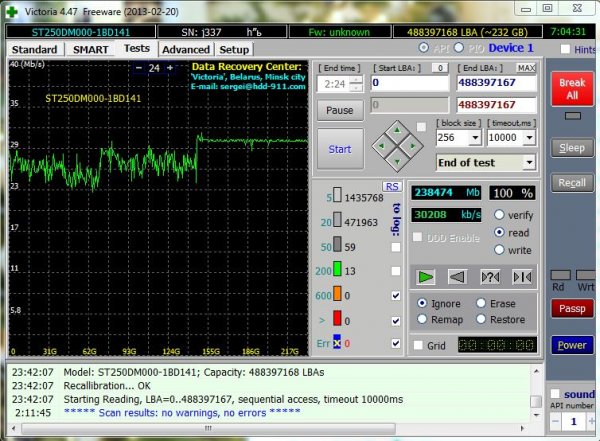This screenshot has width=600, height=441.
Task: Click the minus icon beside graph scale 24
Action: [139, 68]
